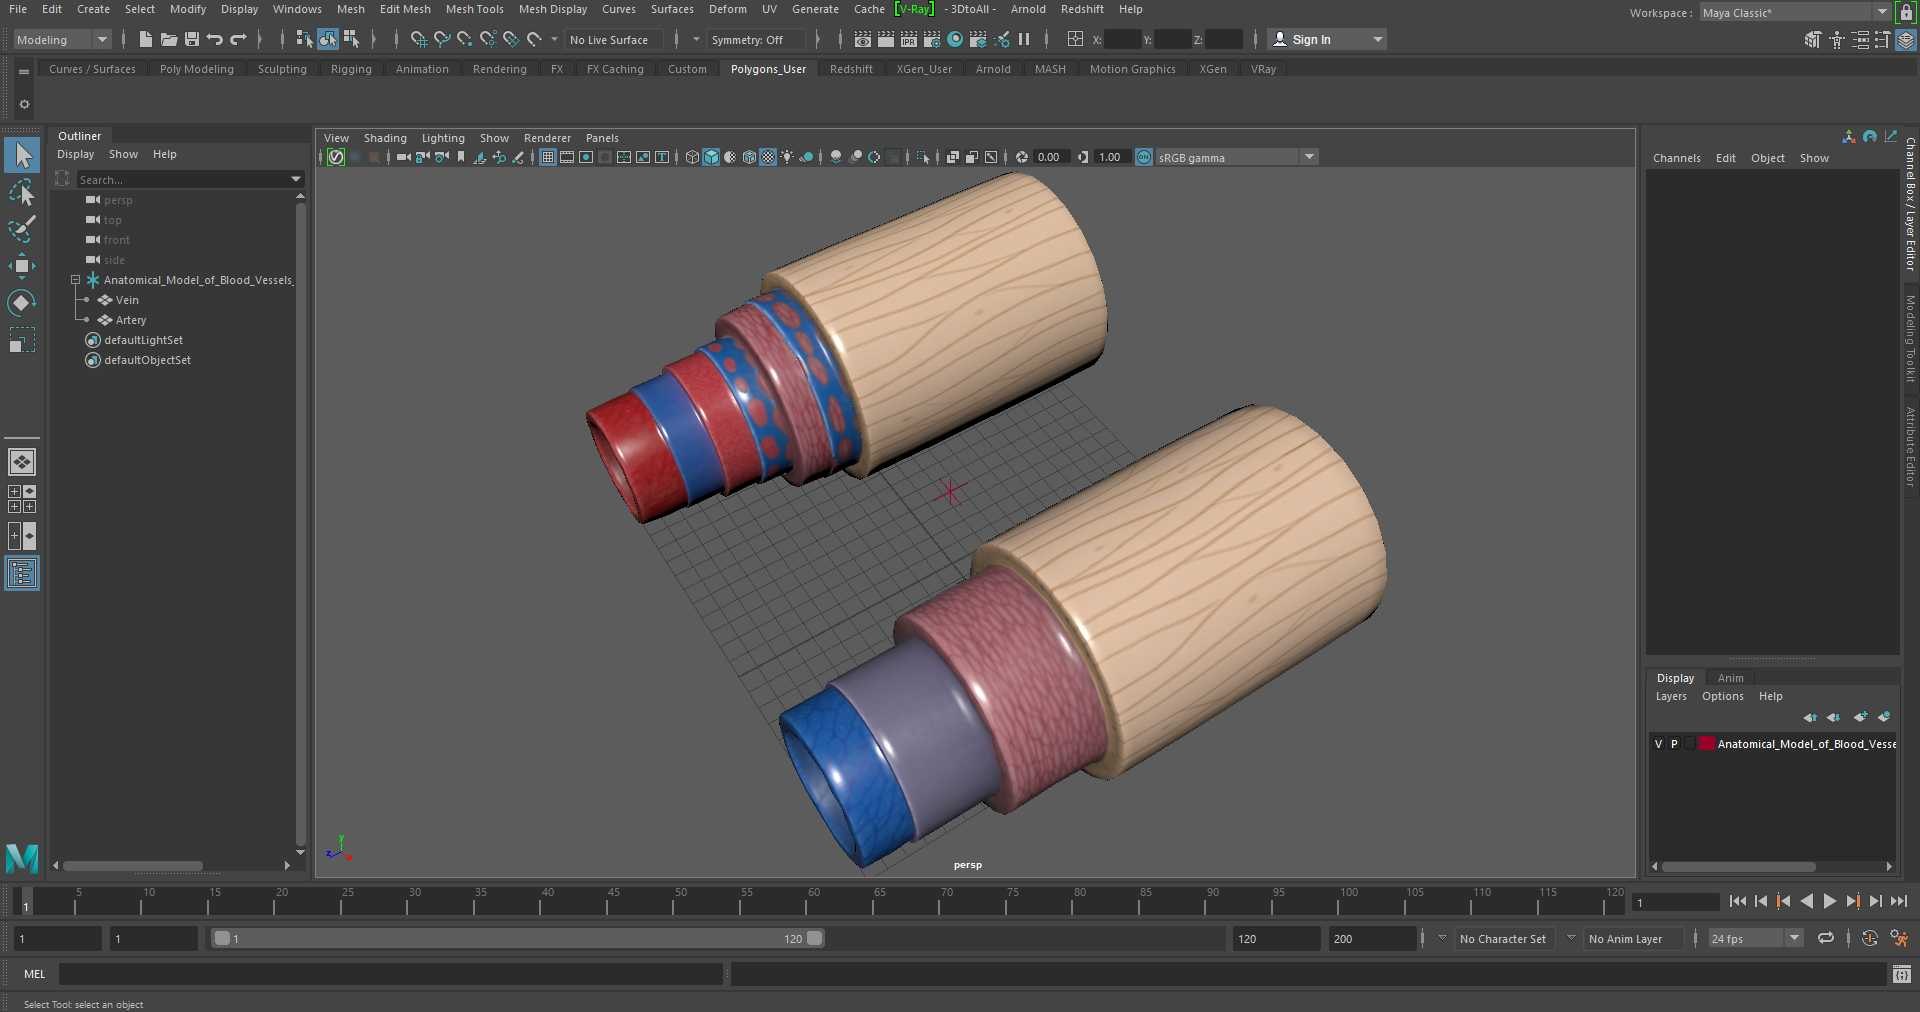1920x1012 pixels.
Task: Toggle playback P for Anatomical_Model layer
Action: coord(1675,744)
